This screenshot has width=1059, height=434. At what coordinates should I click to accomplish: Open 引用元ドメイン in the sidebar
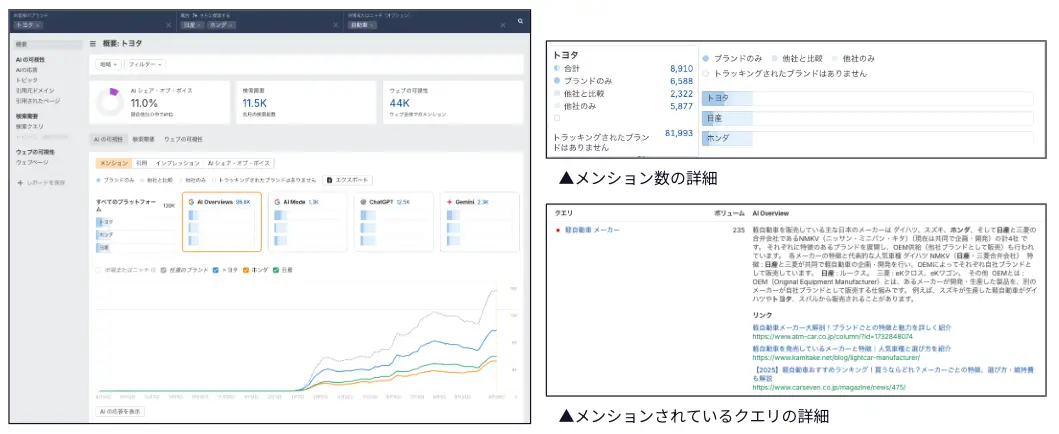click(37, 92)
